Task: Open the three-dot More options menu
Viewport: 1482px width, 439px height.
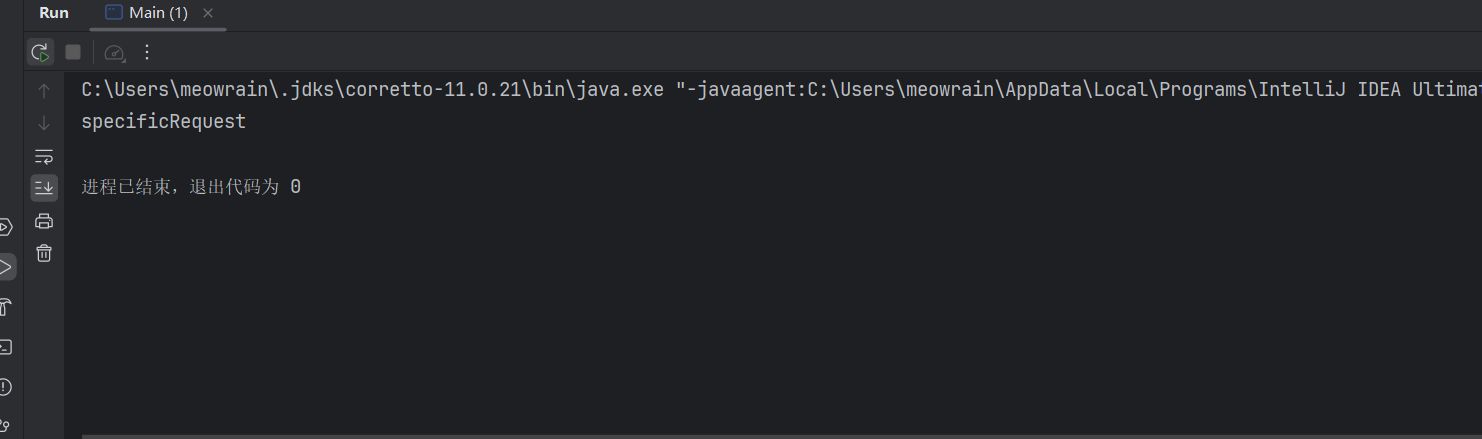Action: pos(147,52)
